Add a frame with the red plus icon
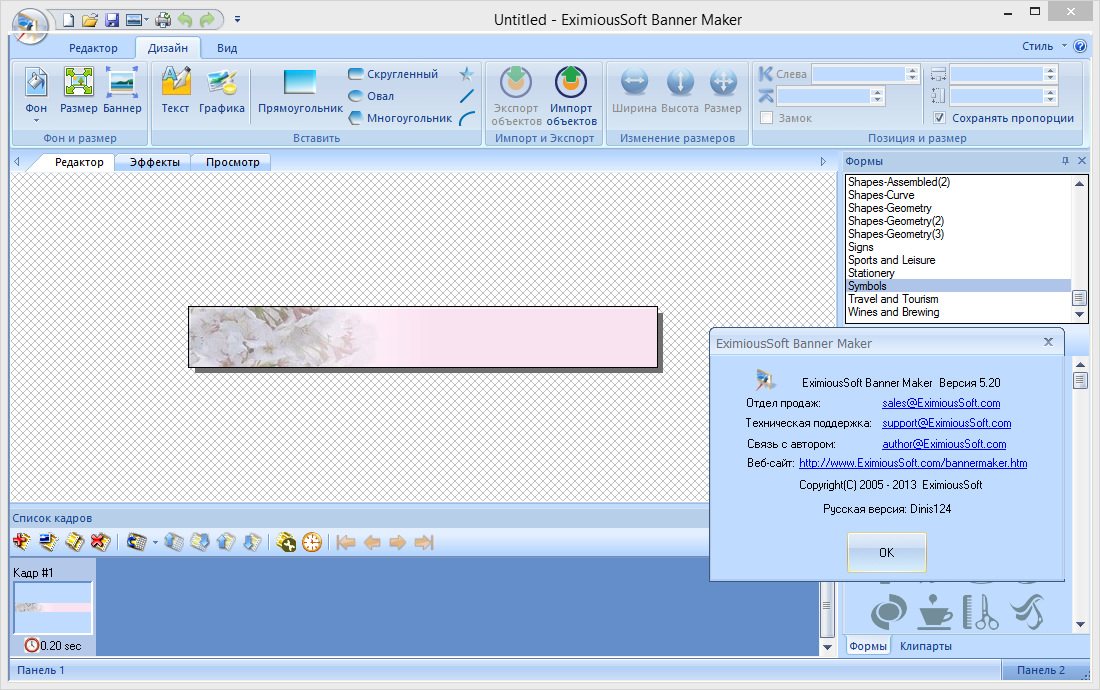The height and width of the screenshot is (690, 1100). 22,542
